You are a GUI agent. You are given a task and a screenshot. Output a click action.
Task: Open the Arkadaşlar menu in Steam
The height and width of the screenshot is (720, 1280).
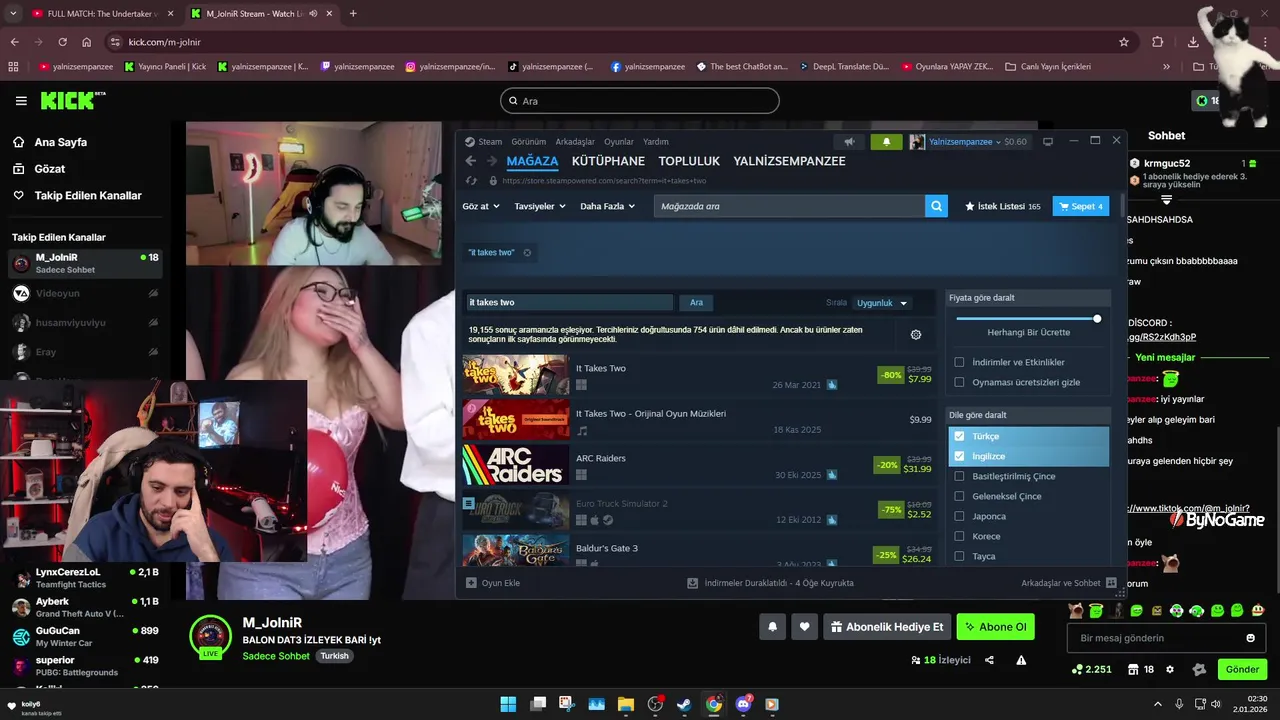pos(575,142)
